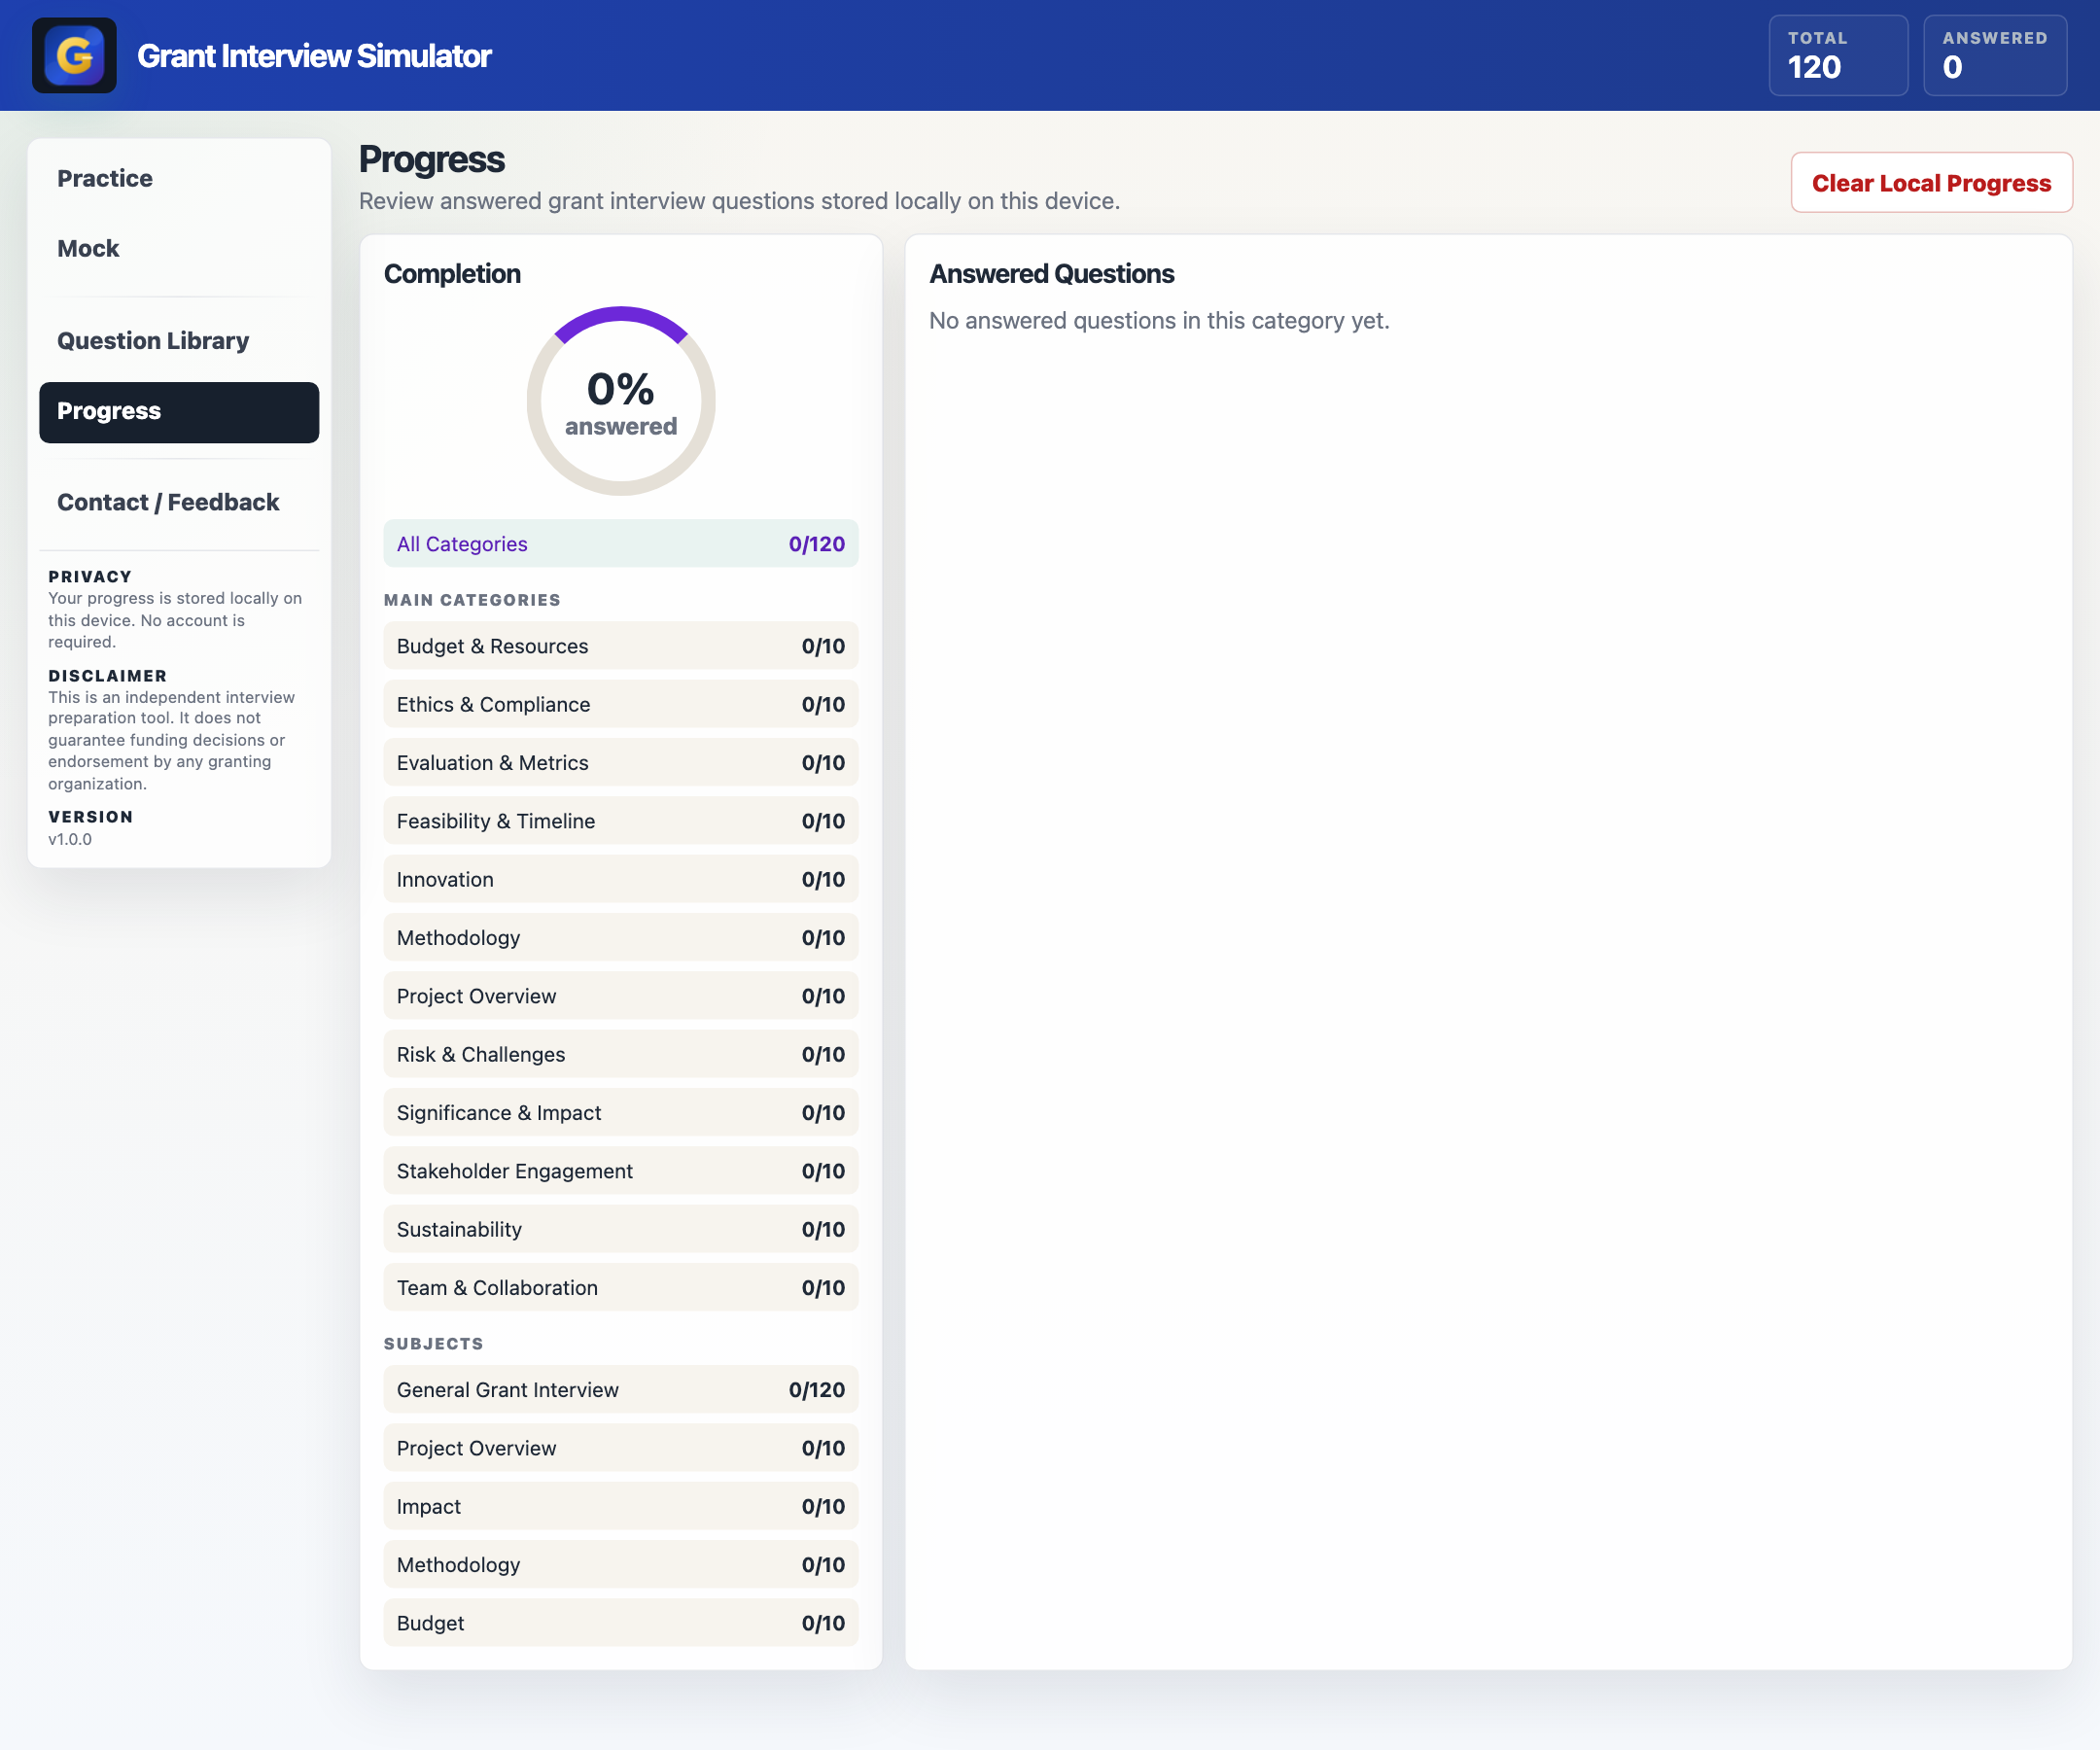Click the Grant Interview Simulator G logo
2100x1750 pixels.
point(74,55)
